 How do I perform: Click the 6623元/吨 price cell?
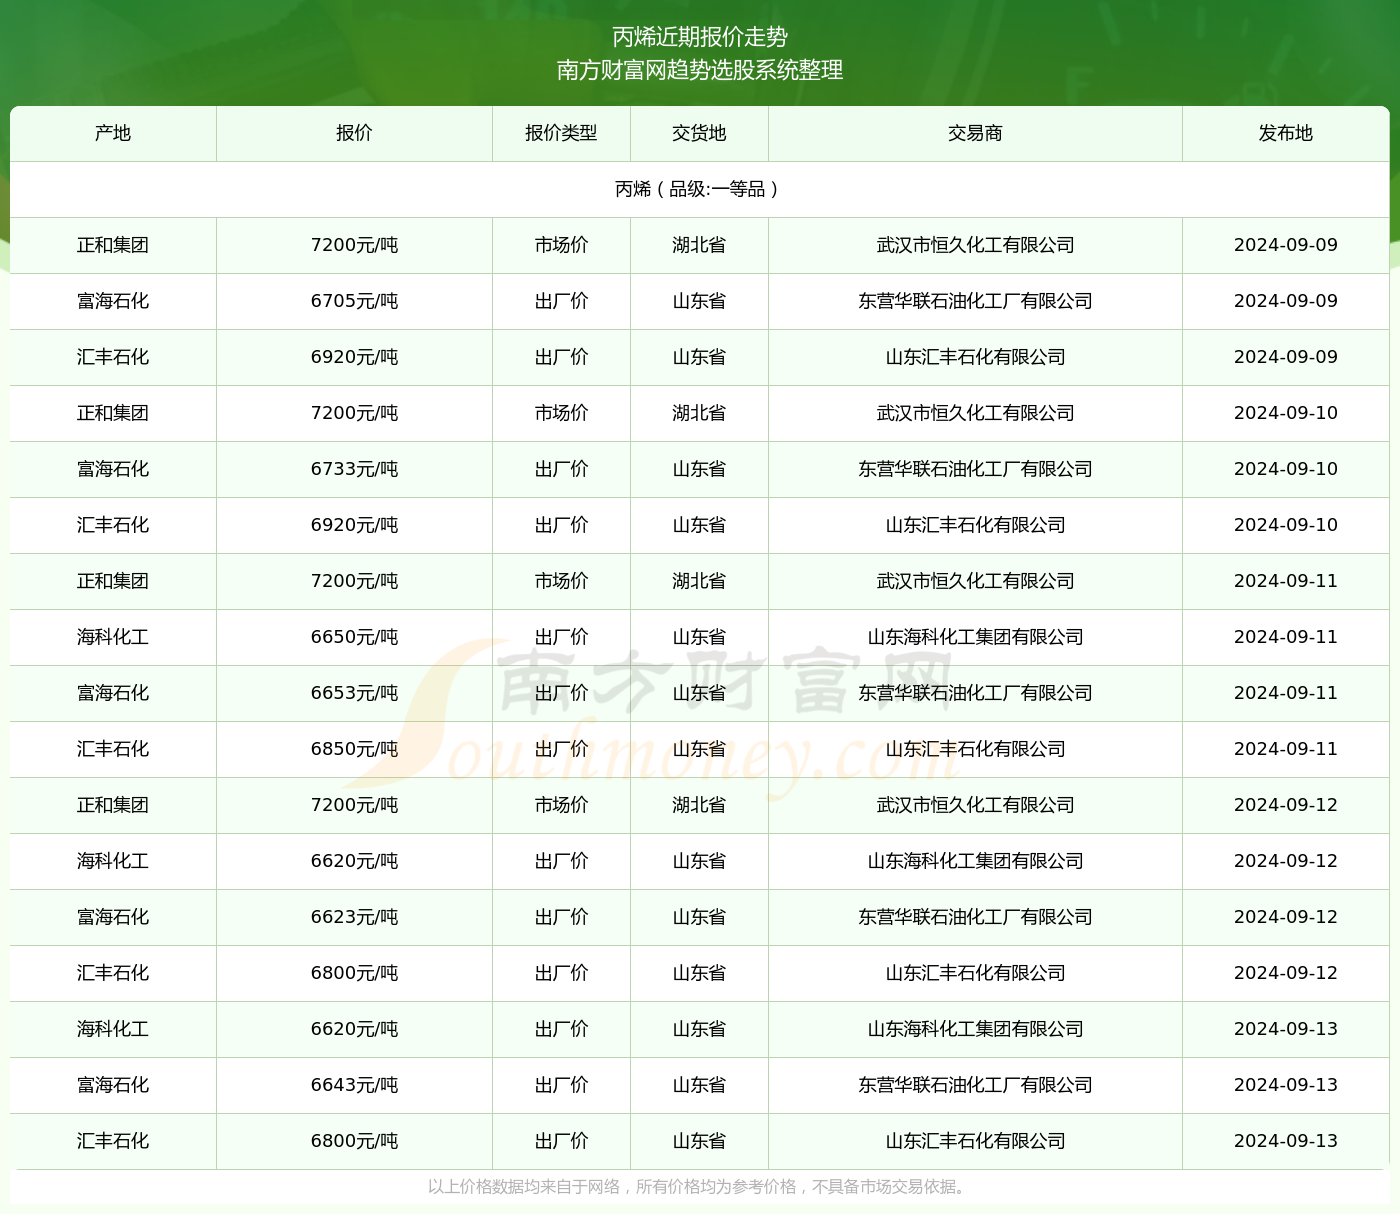(354, 917)
